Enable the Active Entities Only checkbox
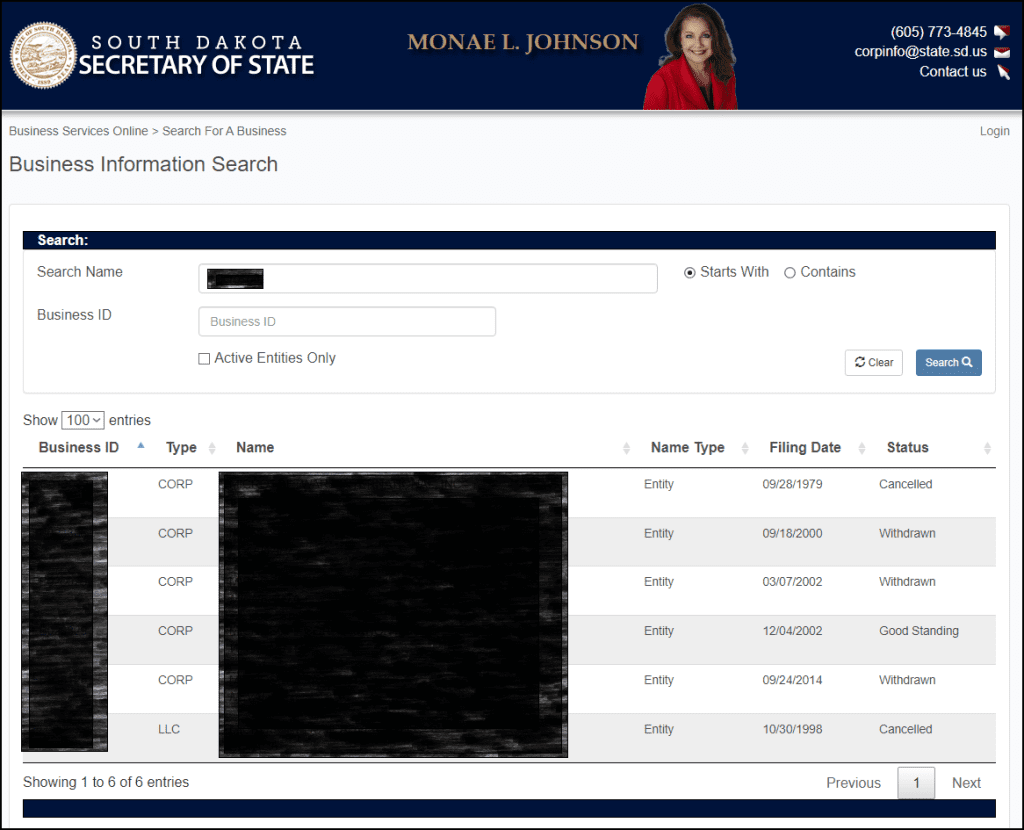1024x830 pixels. pyautogui.click(x=204, y=358)
